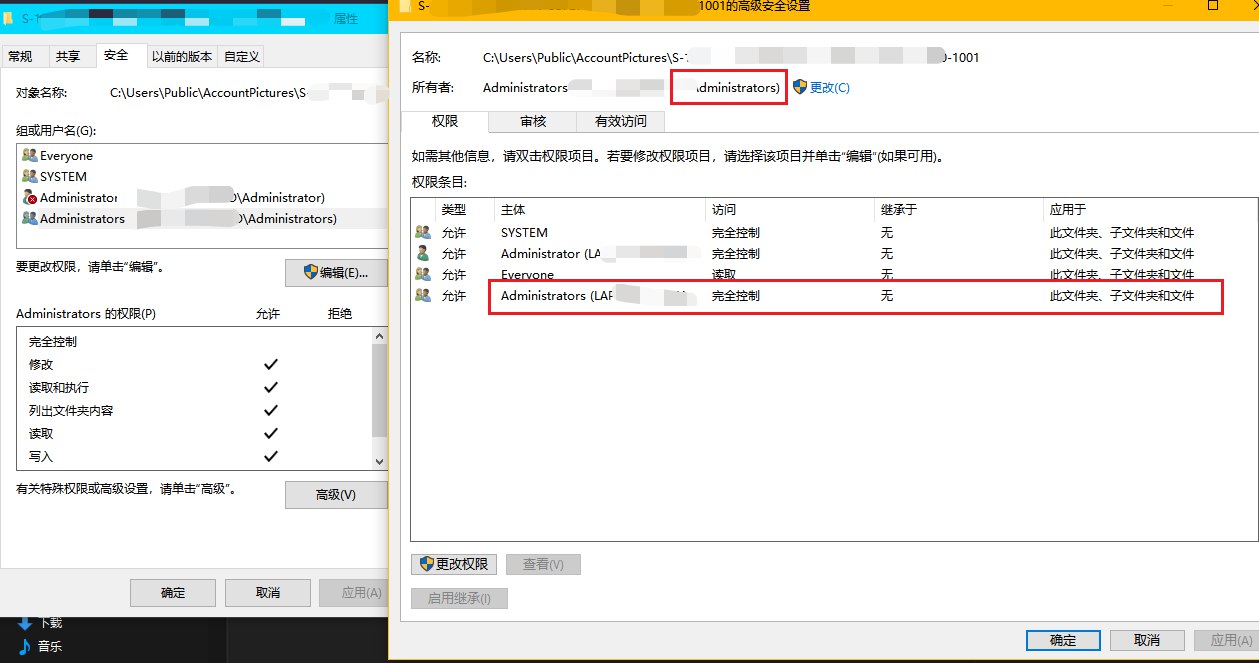The image size is (1259, 663).
Task: Switch to the 自定义 tab
Action: (241, 57)
